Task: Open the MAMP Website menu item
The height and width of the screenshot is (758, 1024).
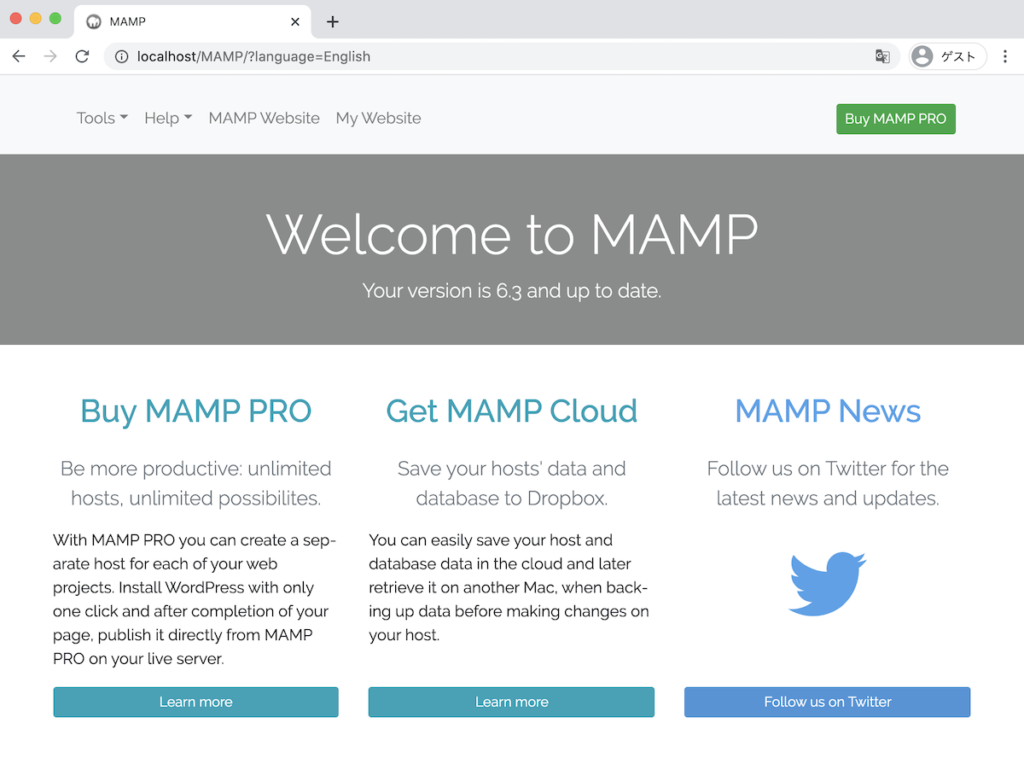Action: pos(264,118)
